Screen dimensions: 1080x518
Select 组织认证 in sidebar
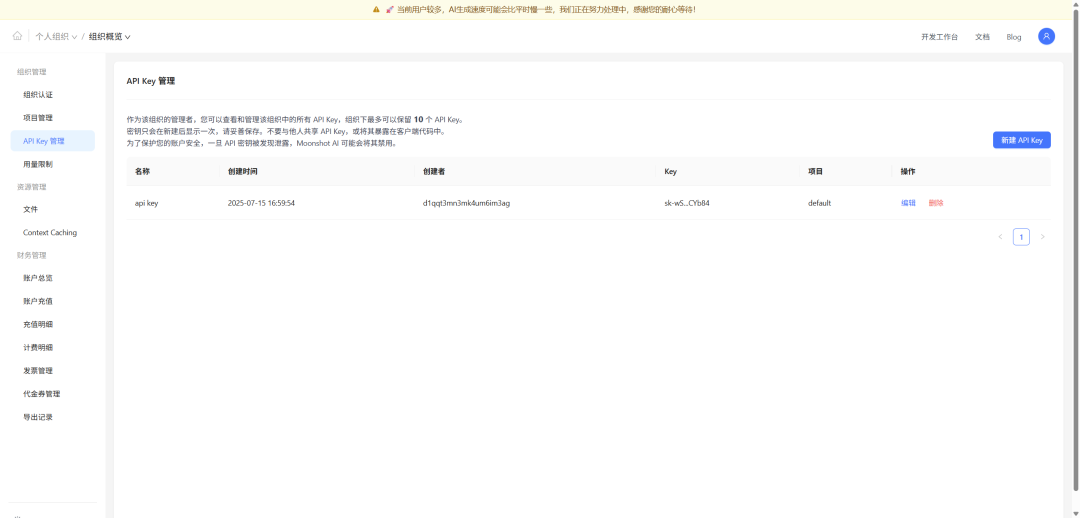click(53, 94)
